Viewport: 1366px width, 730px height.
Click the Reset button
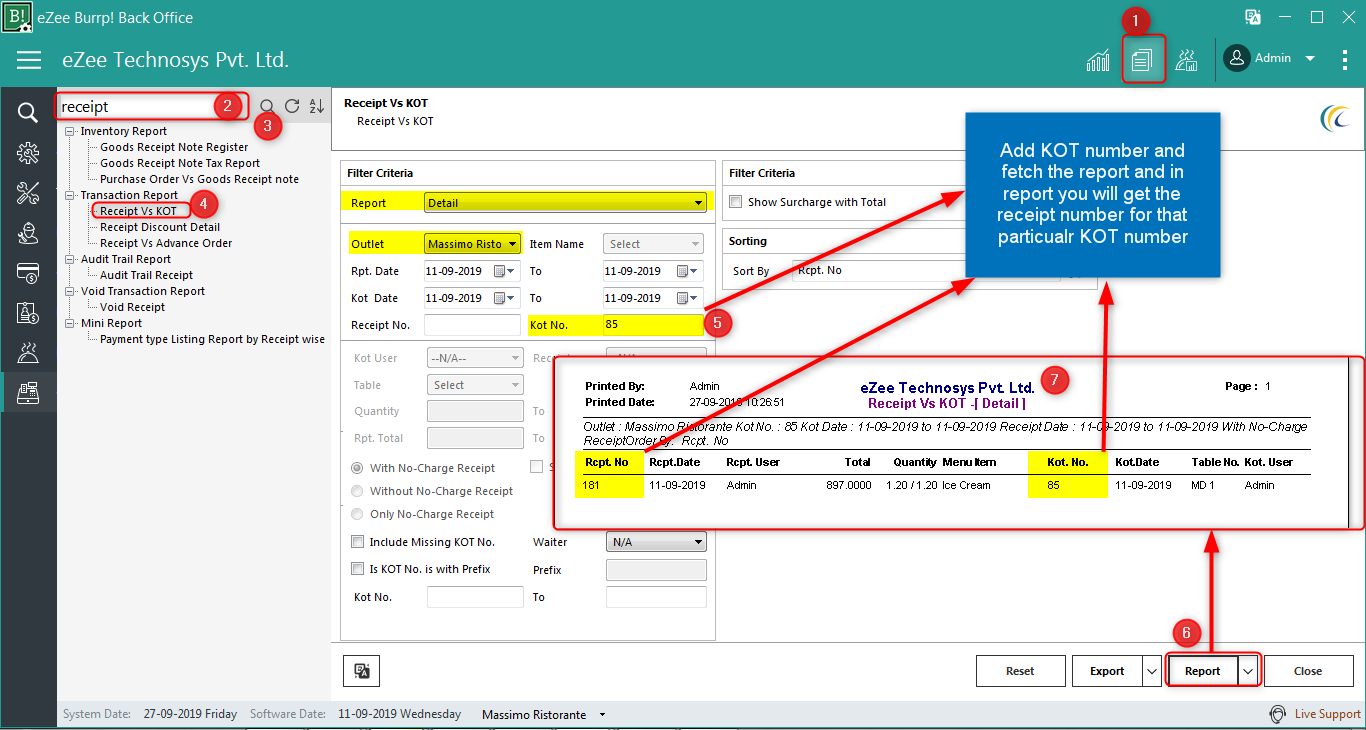(1020, 671)
